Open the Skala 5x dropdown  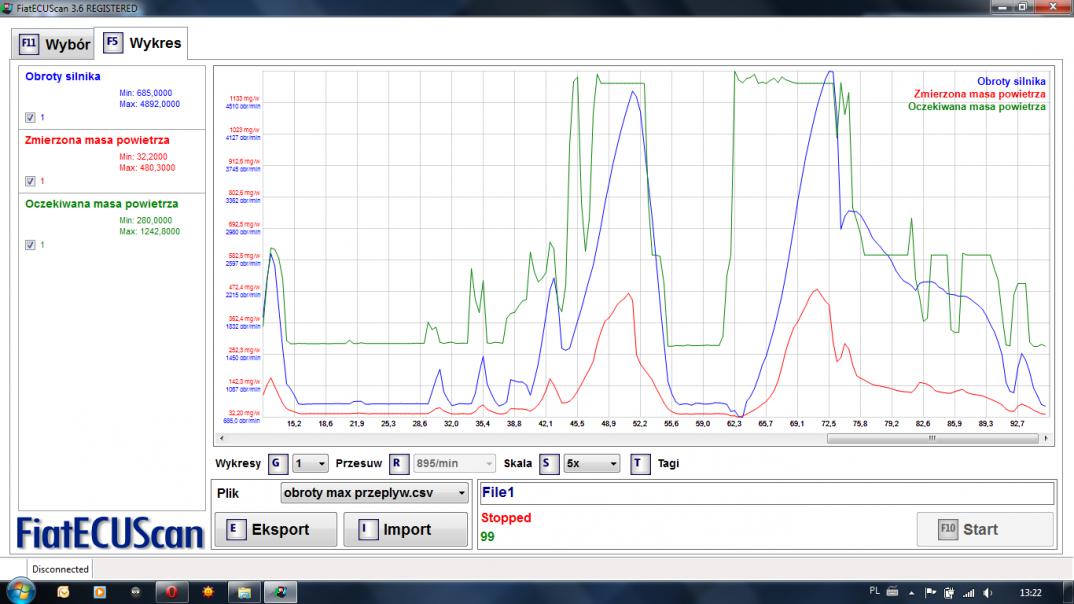point(591,464)
